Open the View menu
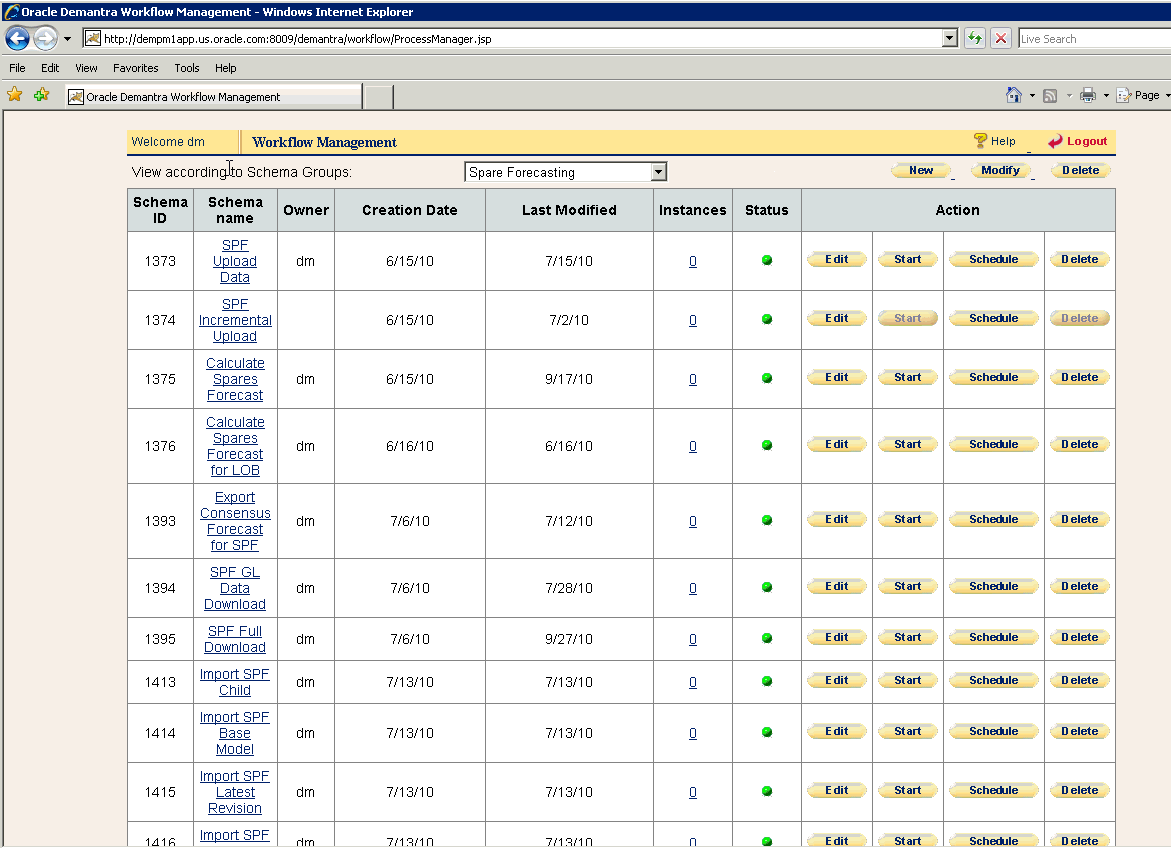1171x848 pixels. pyautogui.click(x=86, y=68)
